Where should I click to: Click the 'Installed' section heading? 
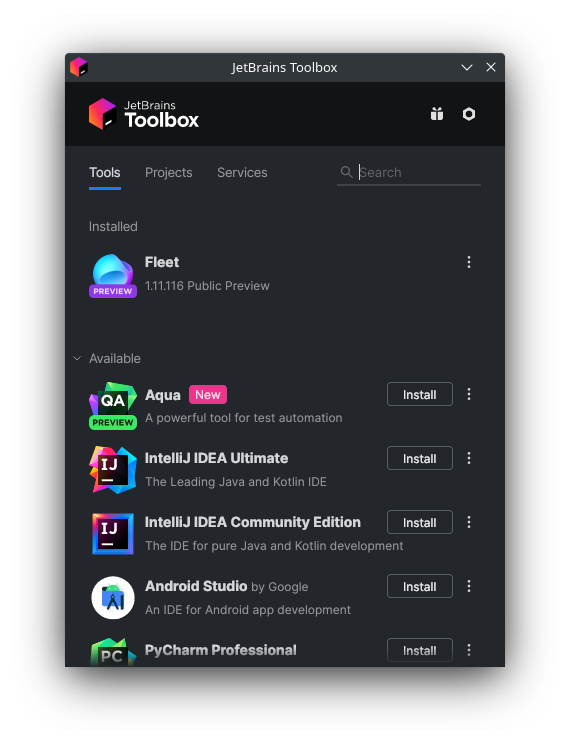[x=113, y=226]
